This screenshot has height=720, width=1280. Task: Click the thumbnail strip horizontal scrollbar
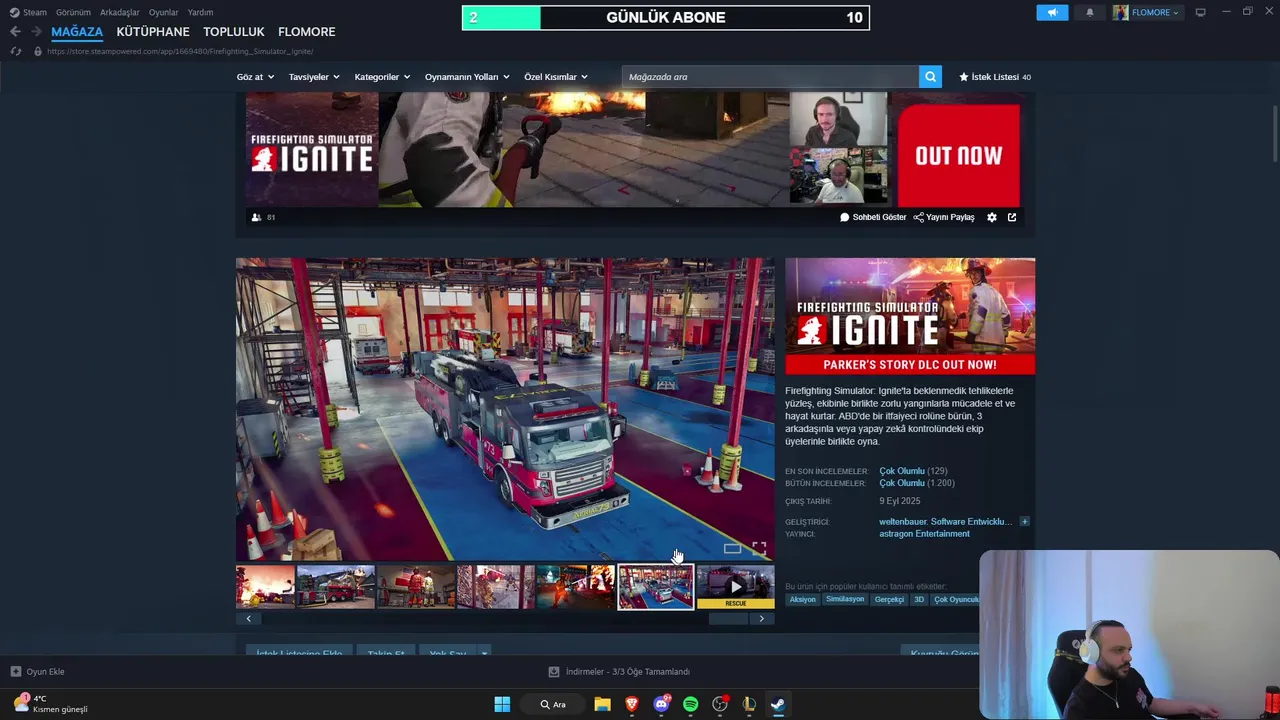(728, 619)
